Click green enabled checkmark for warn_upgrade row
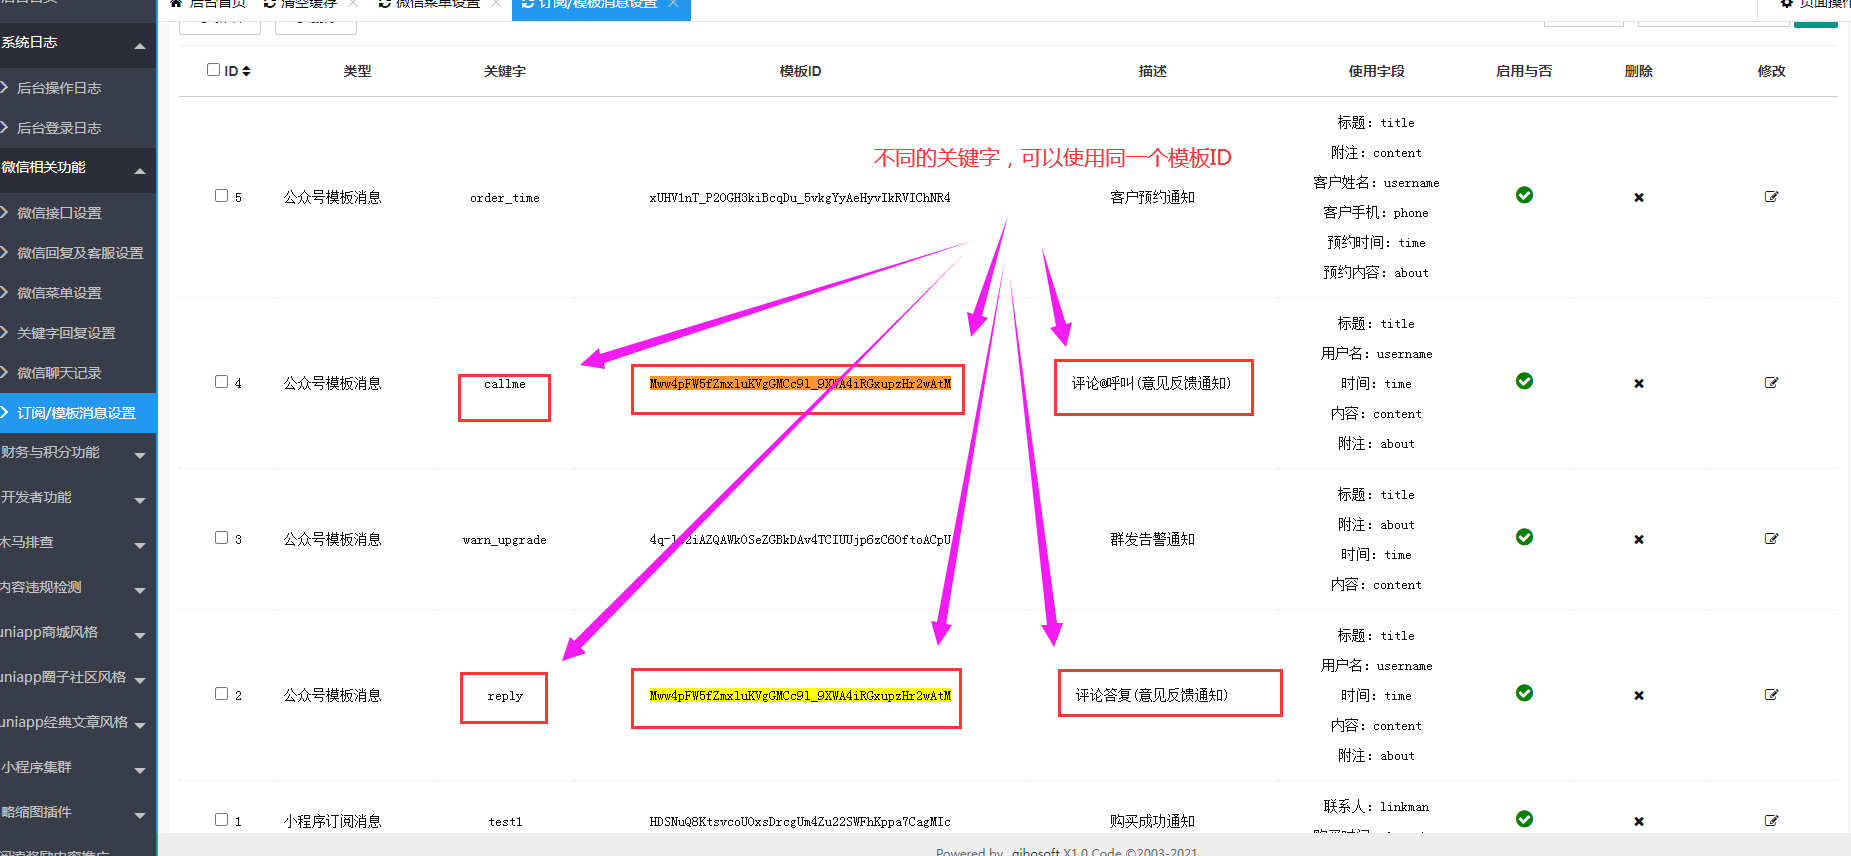1851x856 pixels. (x=1524, y=537)
